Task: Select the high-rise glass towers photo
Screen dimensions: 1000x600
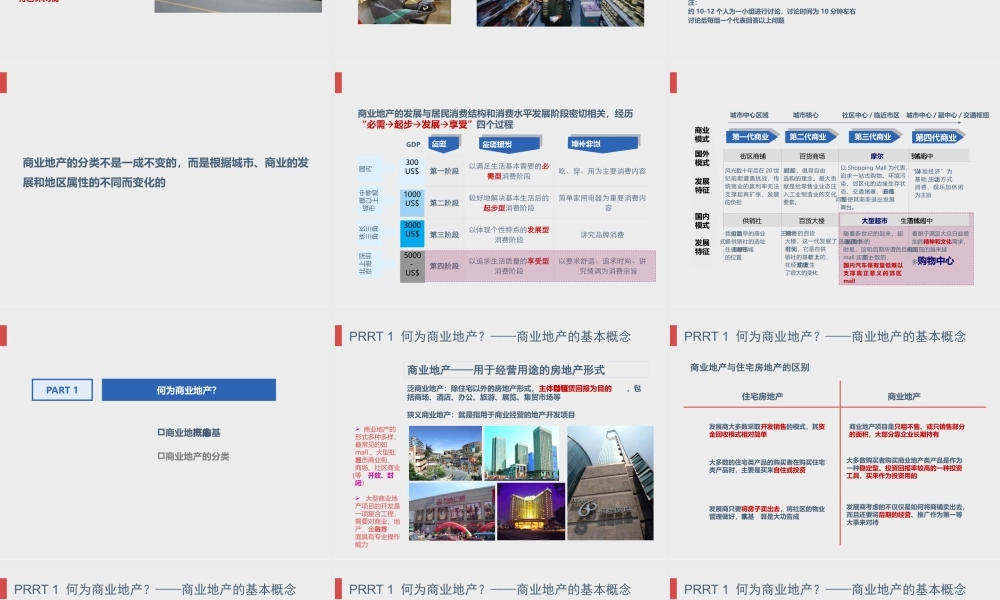Action: coord(522,453)
